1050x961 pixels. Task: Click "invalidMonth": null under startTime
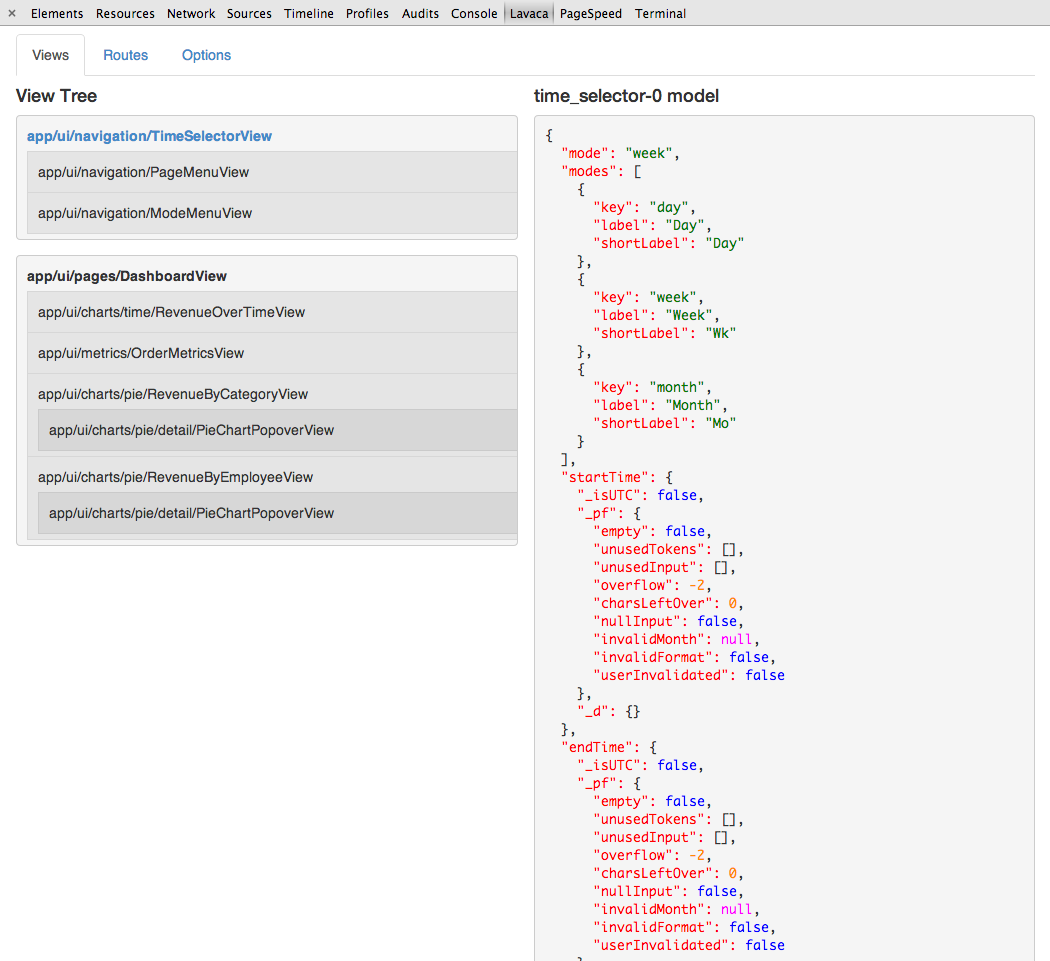pos(676,640)
